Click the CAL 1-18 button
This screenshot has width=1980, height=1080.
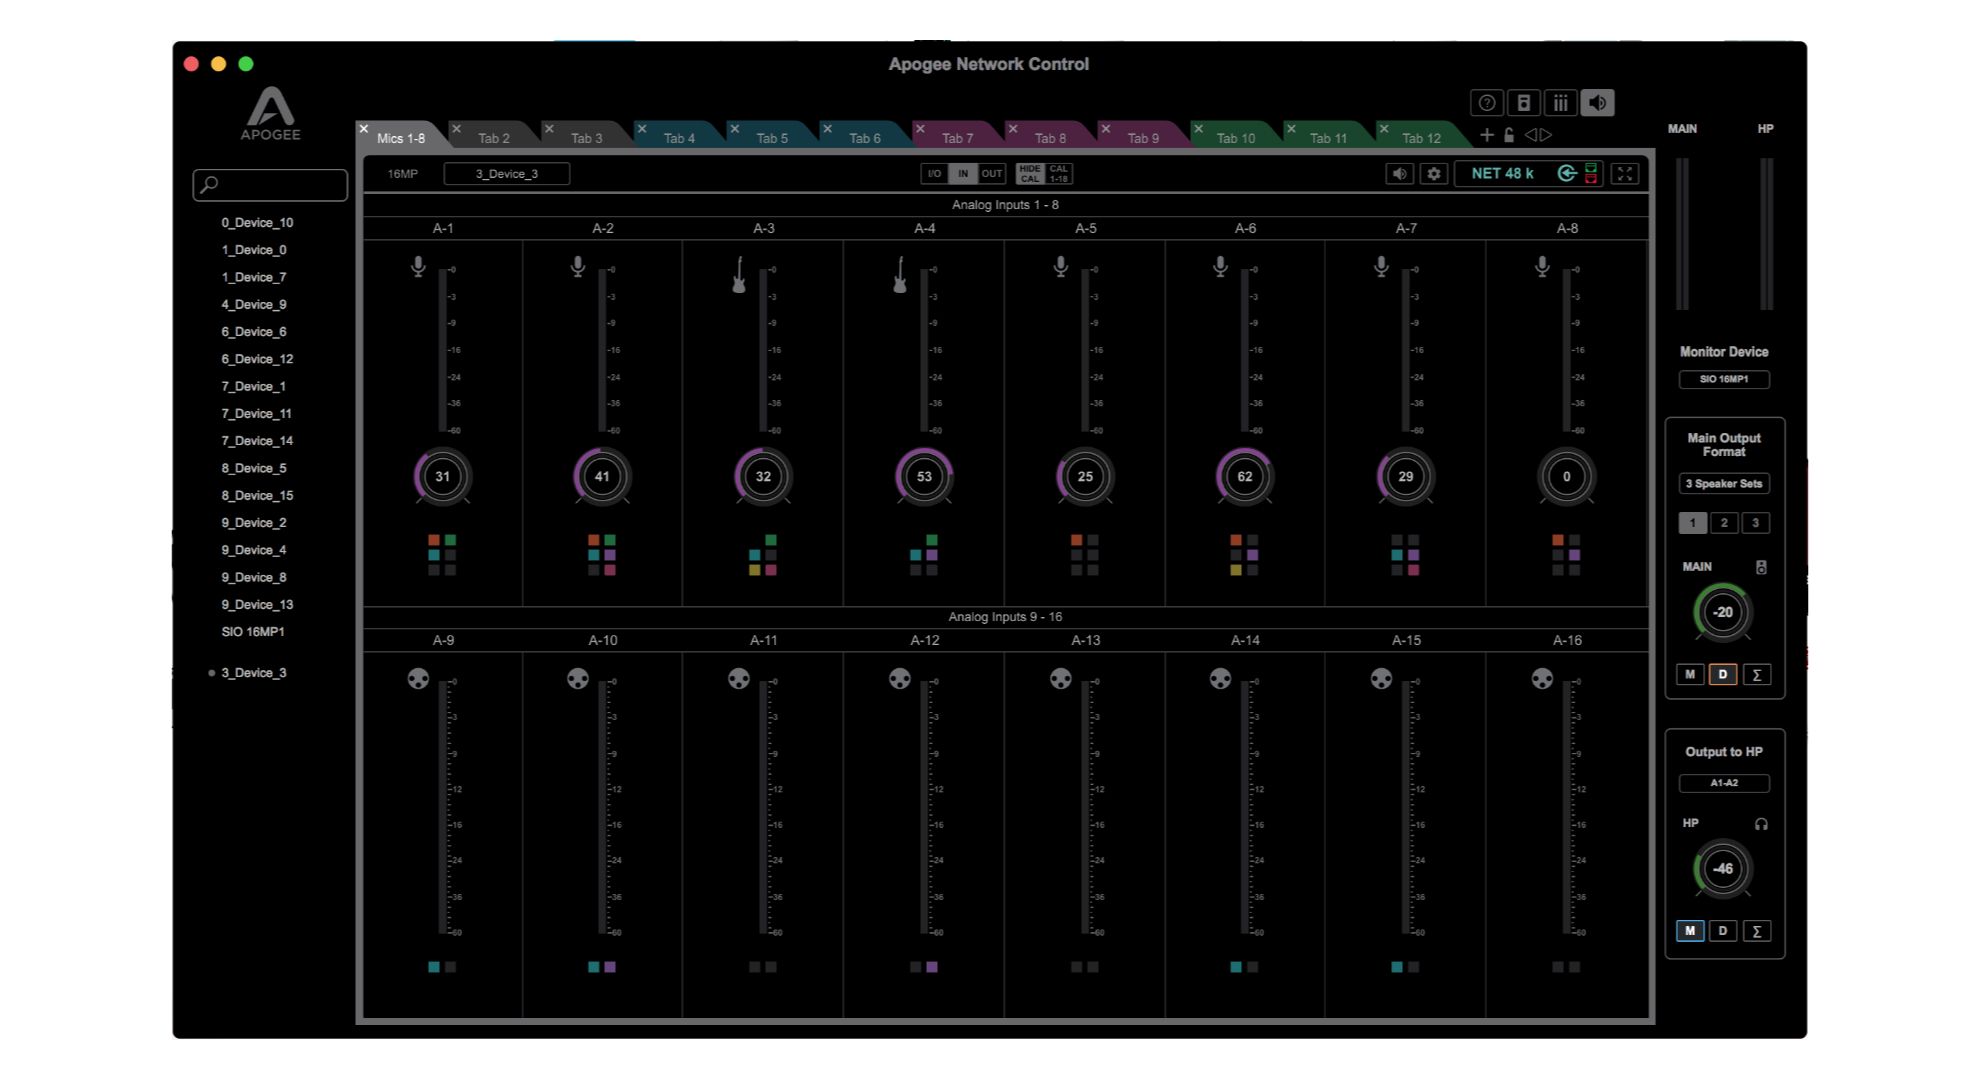pos(1059,174)
